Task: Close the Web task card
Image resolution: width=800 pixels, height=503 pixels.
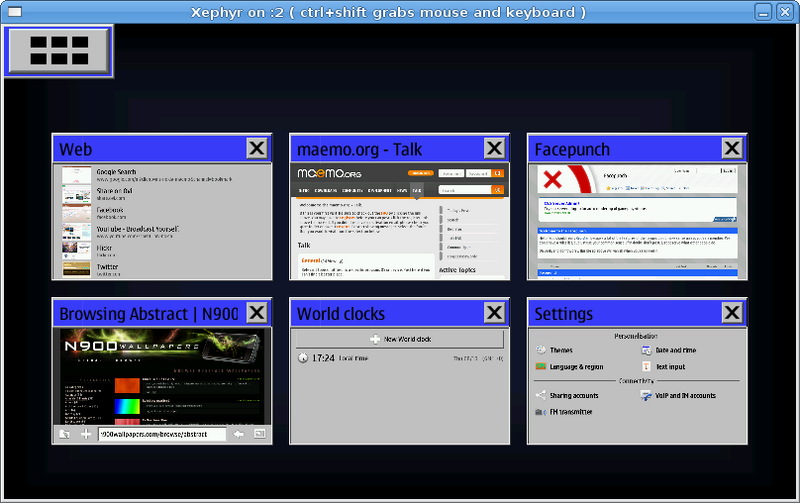Action: point(257,148)
